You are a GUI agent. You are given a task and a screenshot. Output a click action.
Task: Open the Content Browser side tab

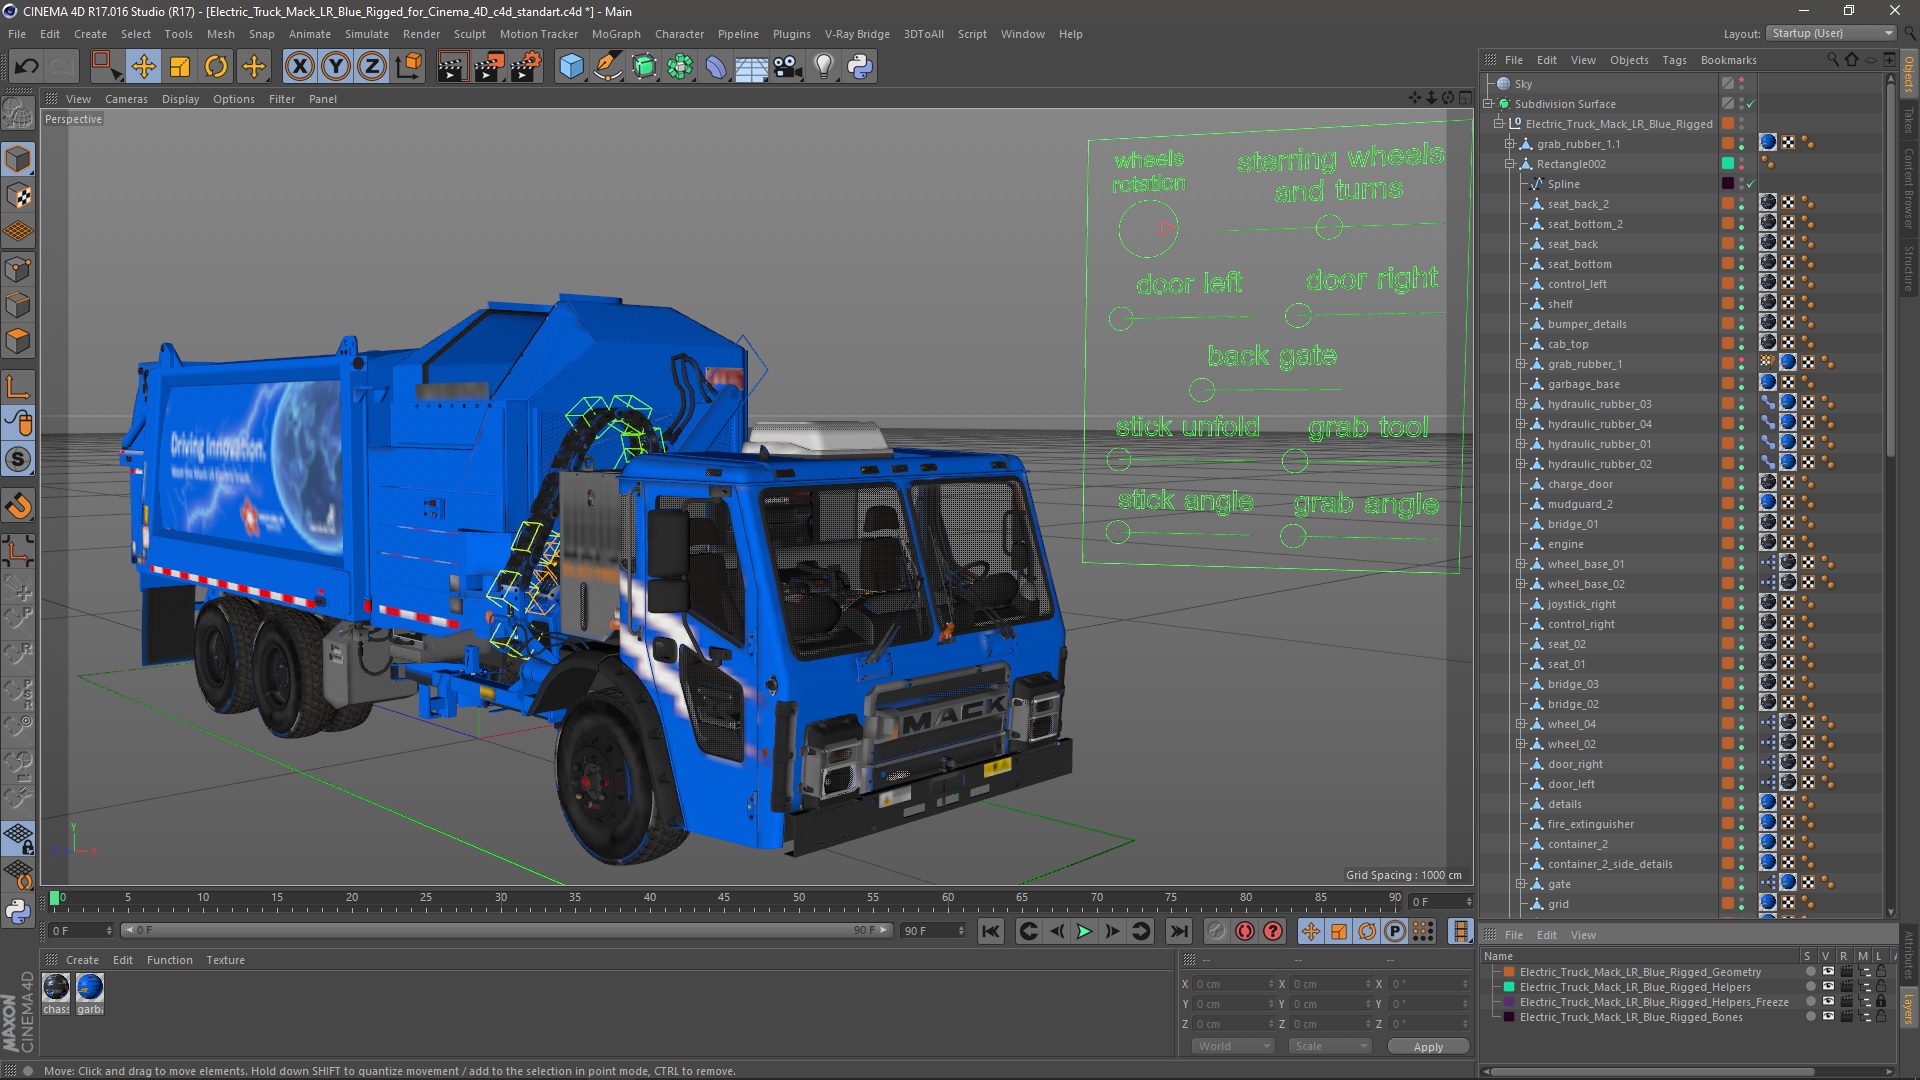(x=1909, y=189)
